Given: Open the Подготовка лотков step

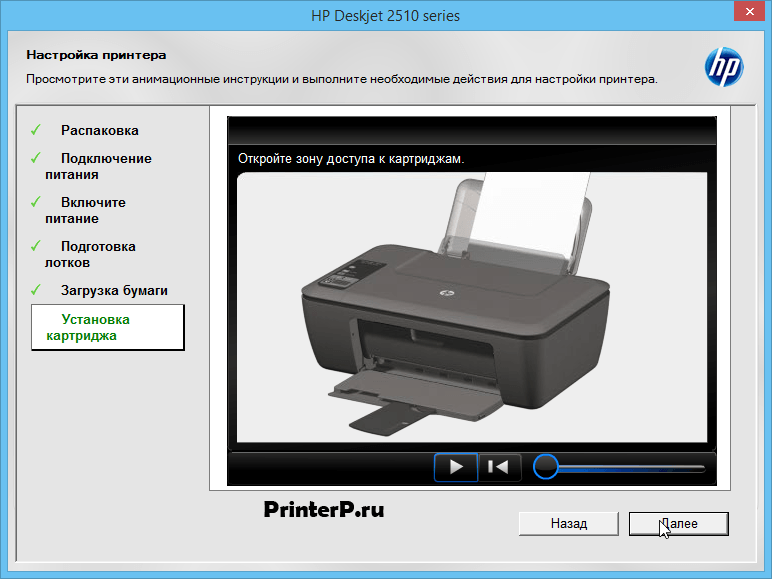Looking at the screenshot, I should click(90, 254).
